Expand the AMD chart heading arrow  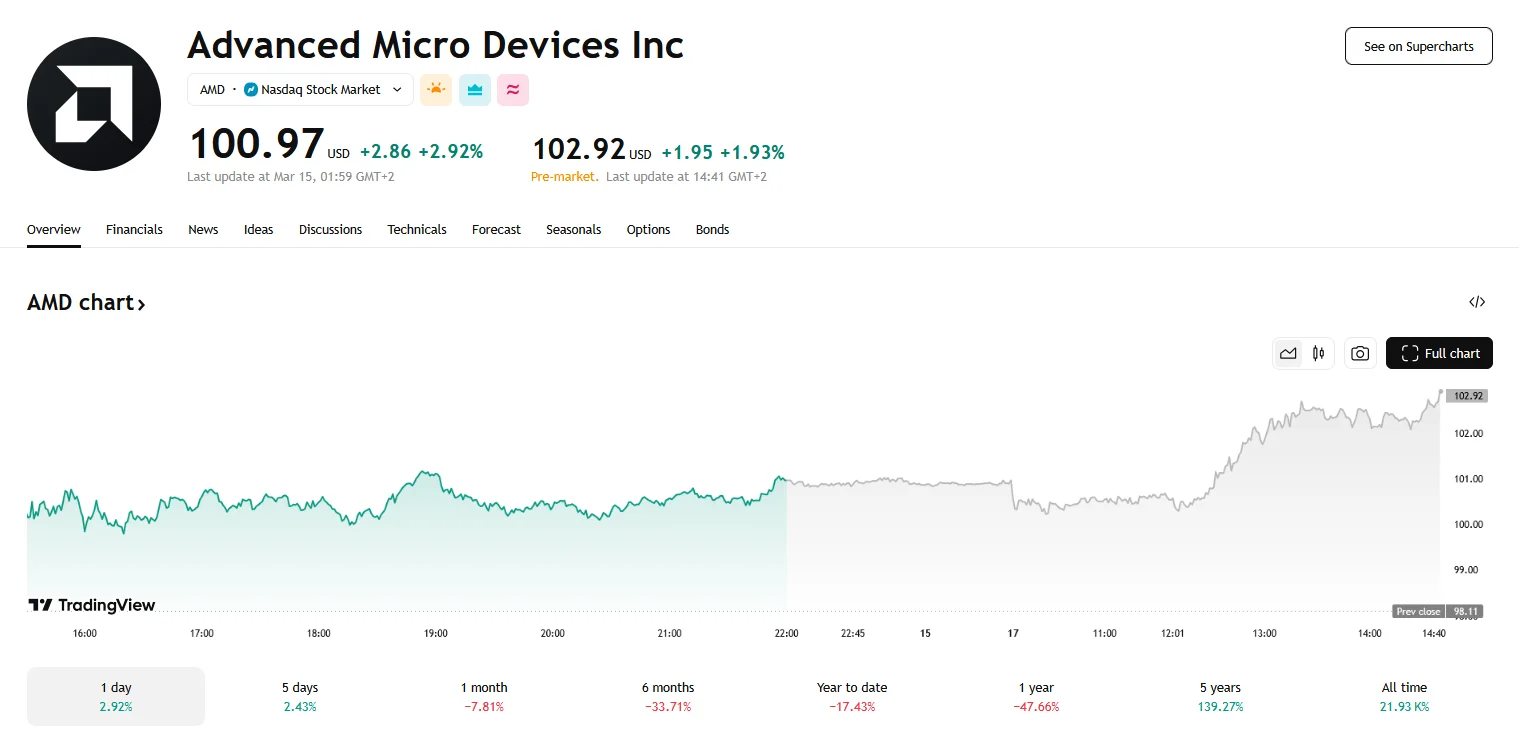(x=141, y=304)
